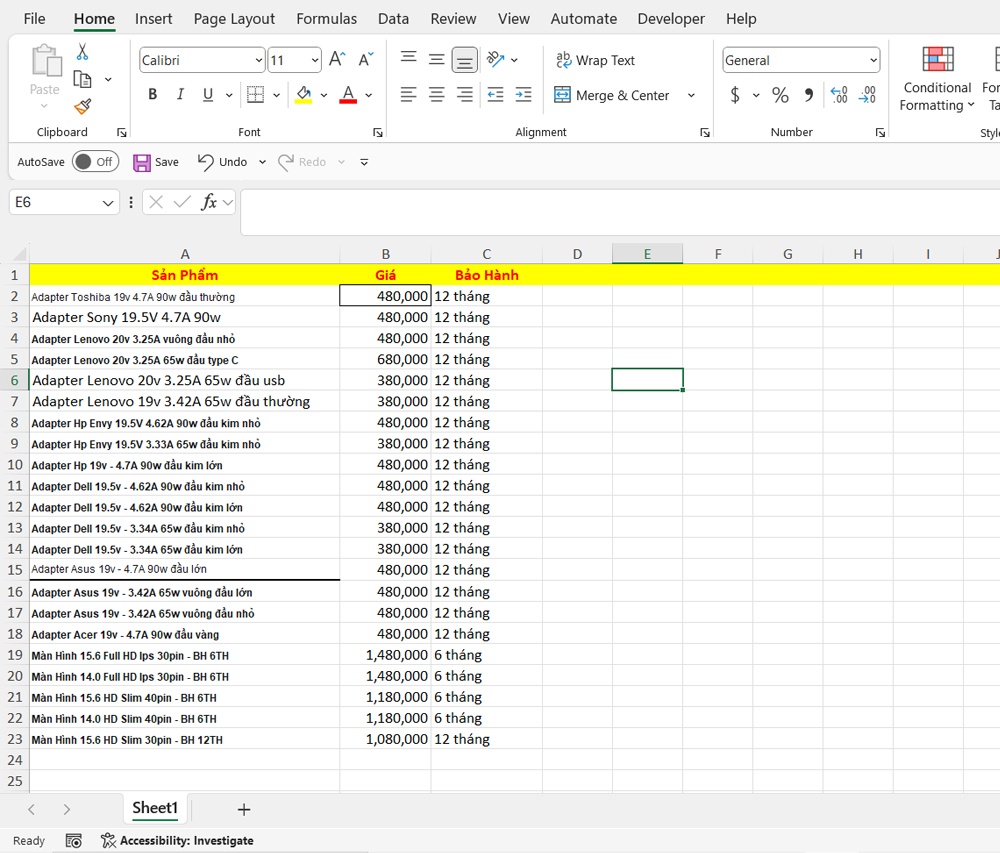Toggle Wrap Text for selected cells
The width and height of the screenshot is (1000, 853).
tap(595, 60)
